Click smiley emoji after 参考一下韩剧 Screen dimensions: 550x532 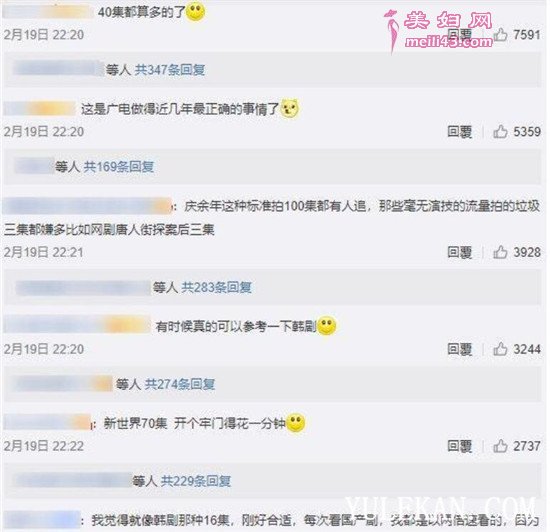point(326,325)
